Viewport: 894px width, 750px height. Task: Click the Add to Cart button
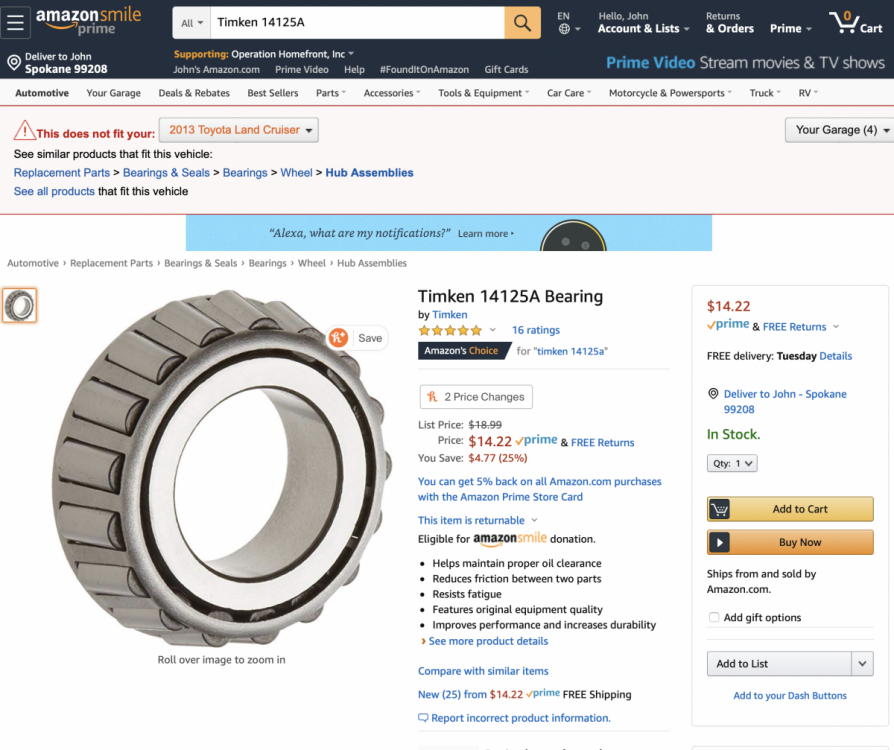(789, 509)
